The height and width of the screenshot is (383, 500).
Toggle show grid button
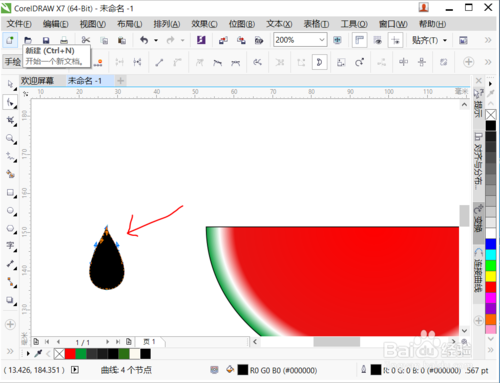click(x=378, y=40)
